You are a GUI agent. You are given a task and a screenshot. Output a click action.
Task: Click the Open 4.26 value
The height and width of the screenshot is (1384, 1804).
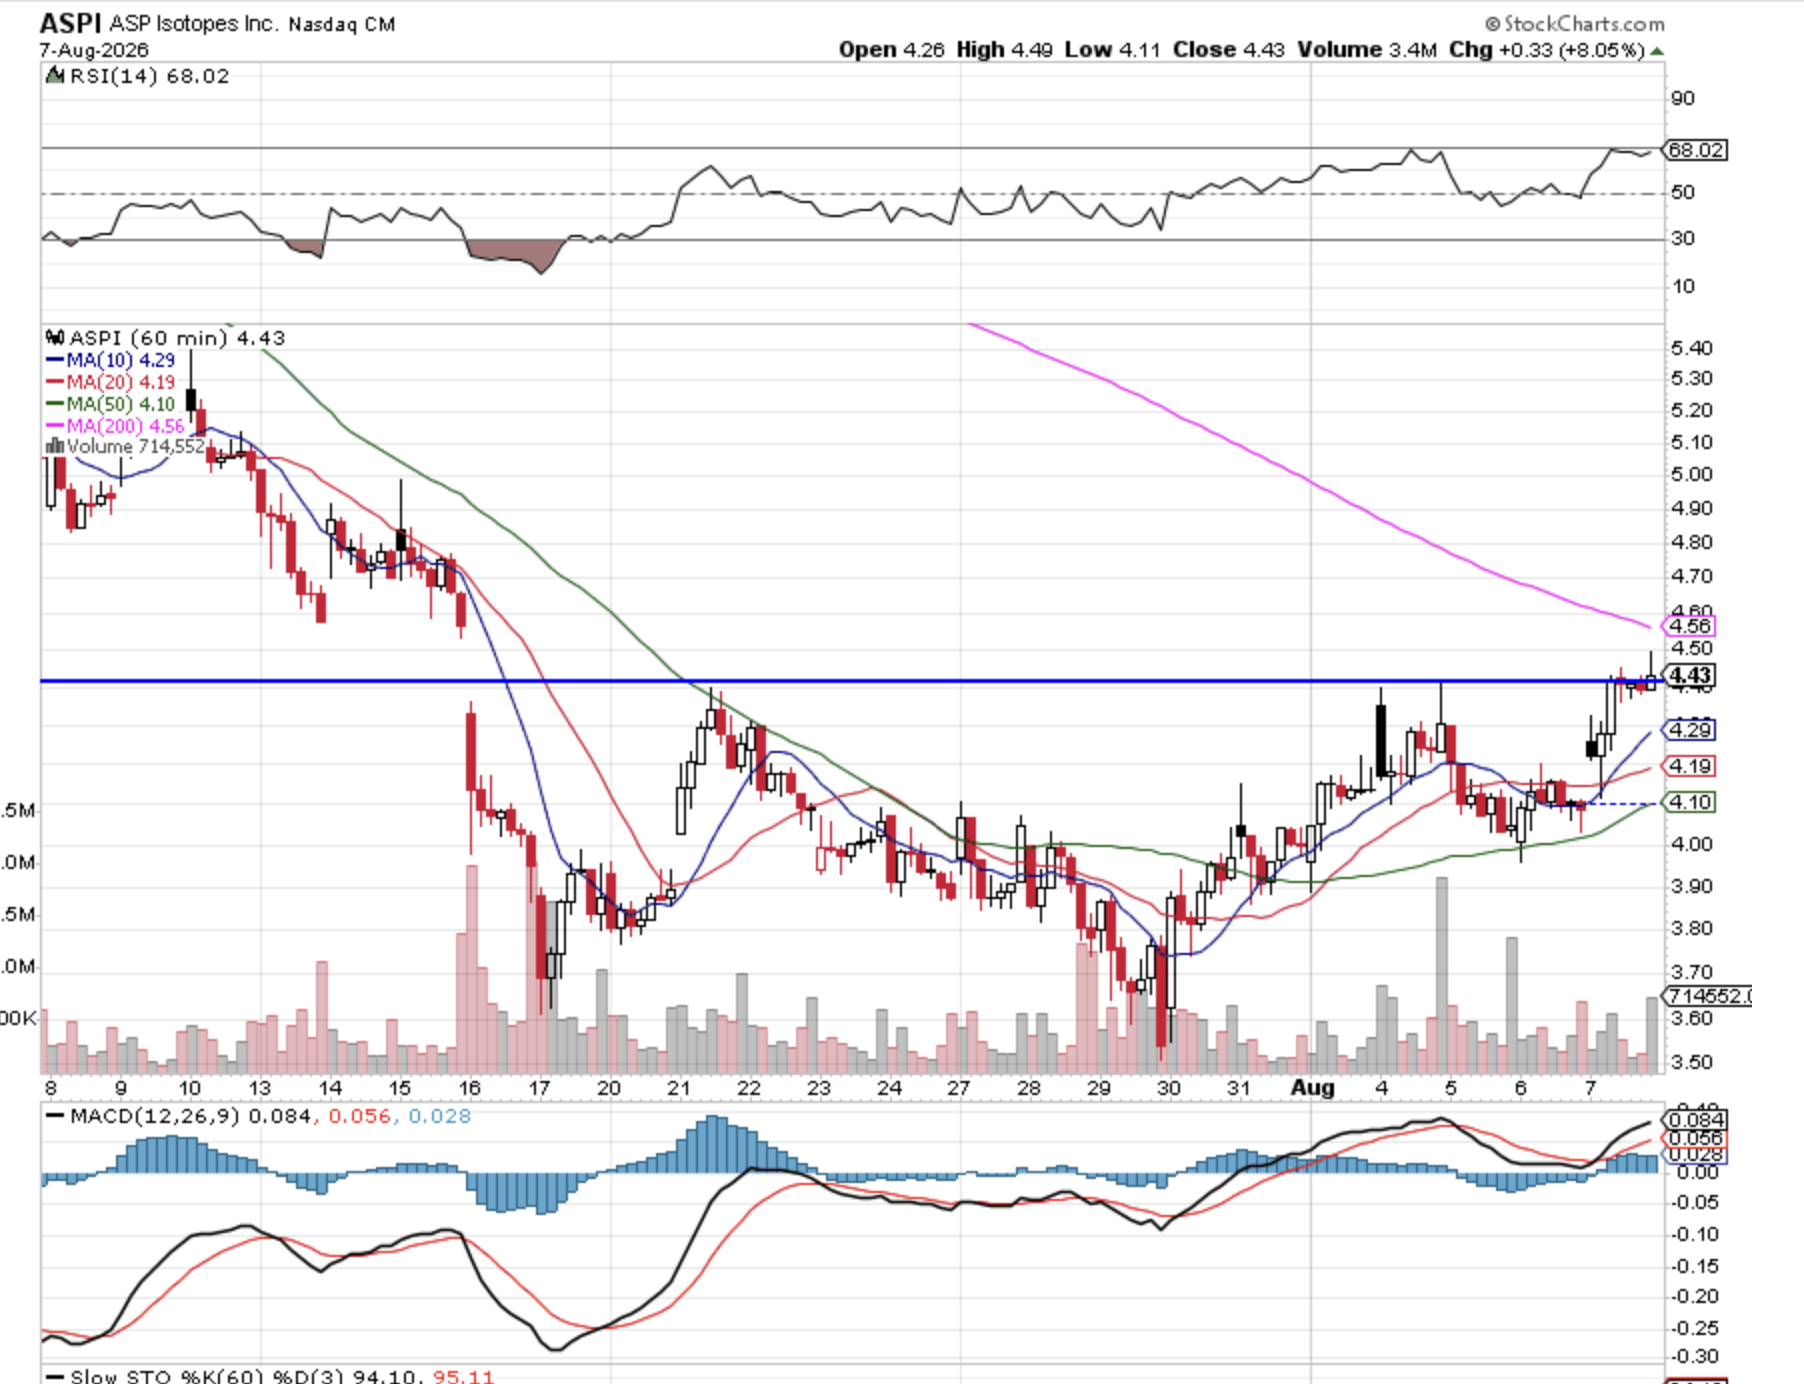pyautogui.click(x=891, y=50)
